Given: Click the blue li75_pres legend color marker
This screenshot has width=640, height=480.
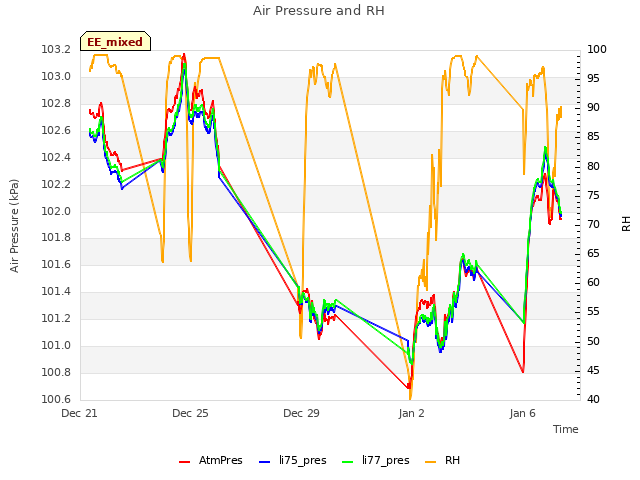Looking at the screenshot, I should point(264,462).
